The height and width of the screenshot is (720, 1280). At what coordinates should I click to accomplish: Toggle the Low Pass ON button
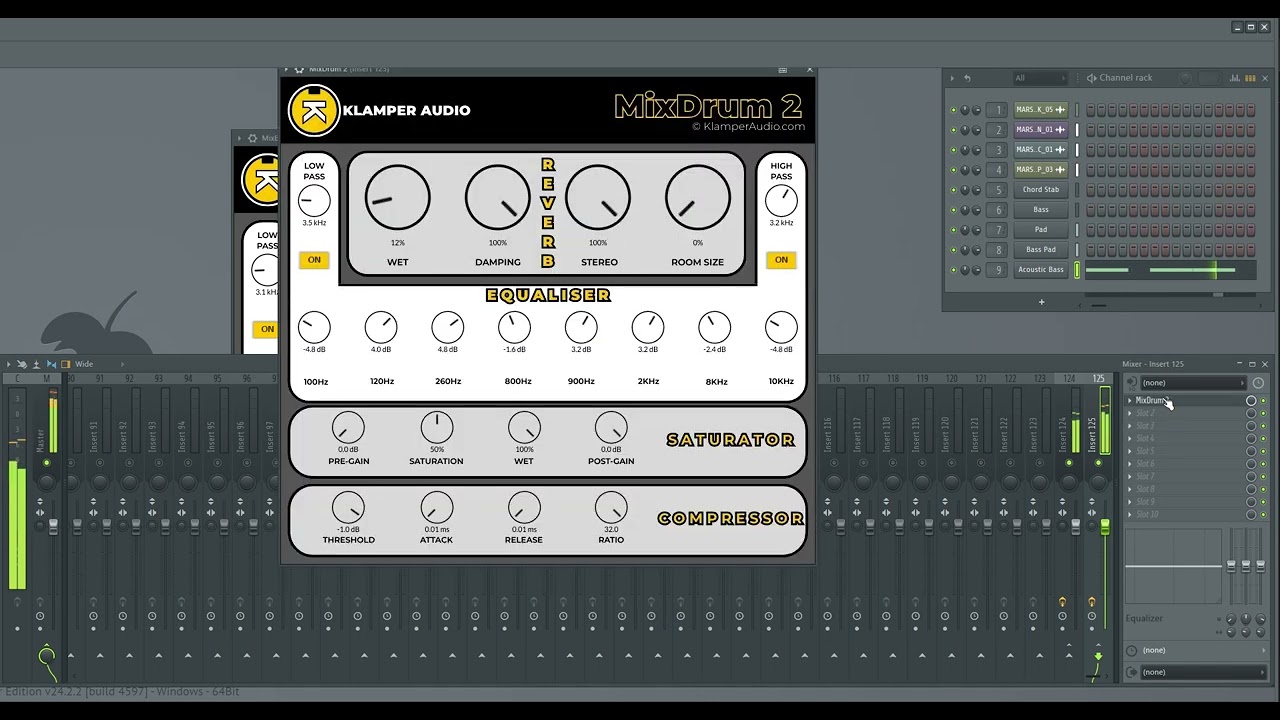314,260
